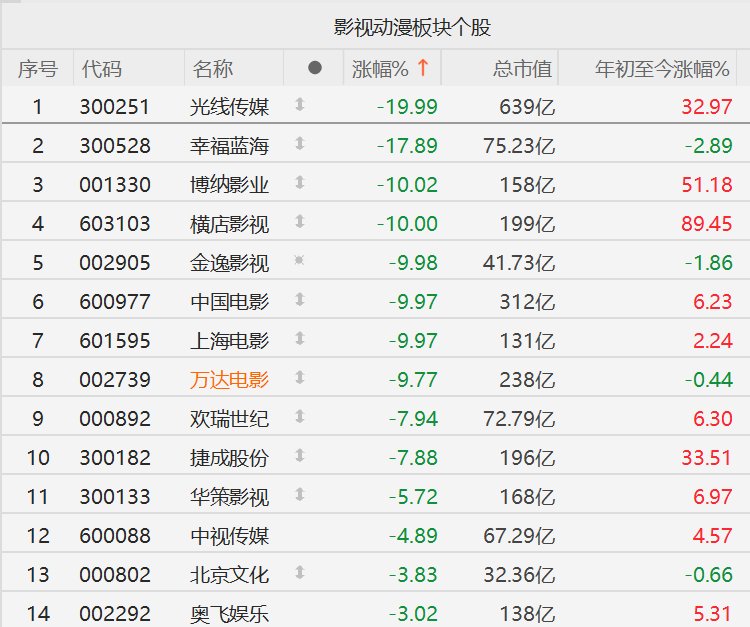The image size is (750, 627).
Task: Click the up-down marker icon for 北京文化
Action: click(x=300, y=572)
